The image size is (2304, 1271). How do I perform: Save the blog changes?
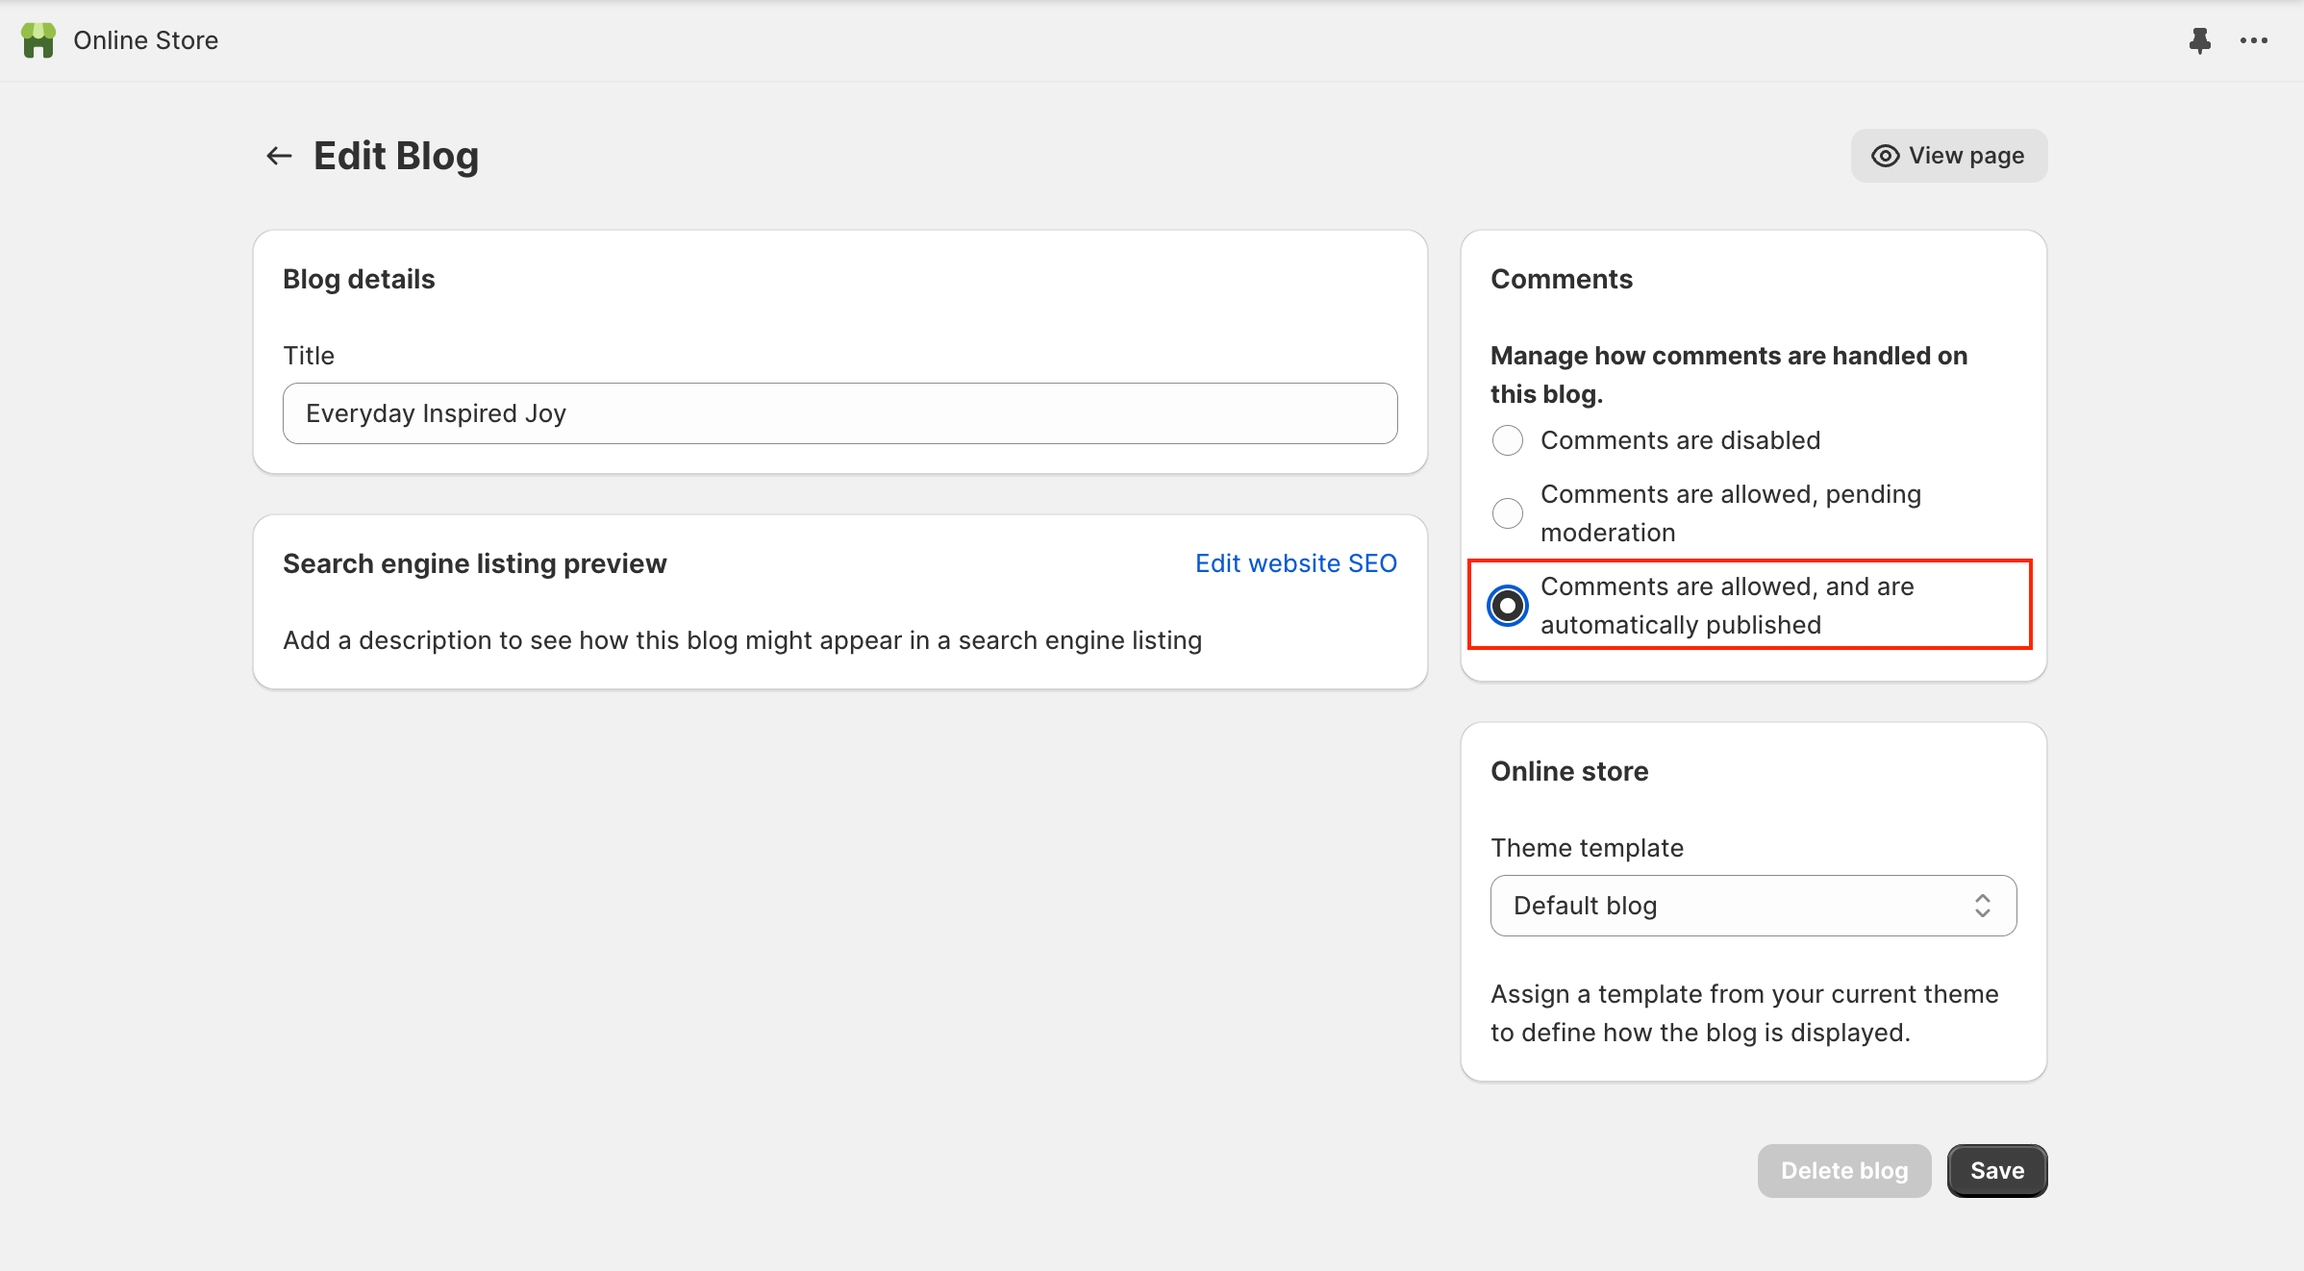(x=1996, y=1170)
